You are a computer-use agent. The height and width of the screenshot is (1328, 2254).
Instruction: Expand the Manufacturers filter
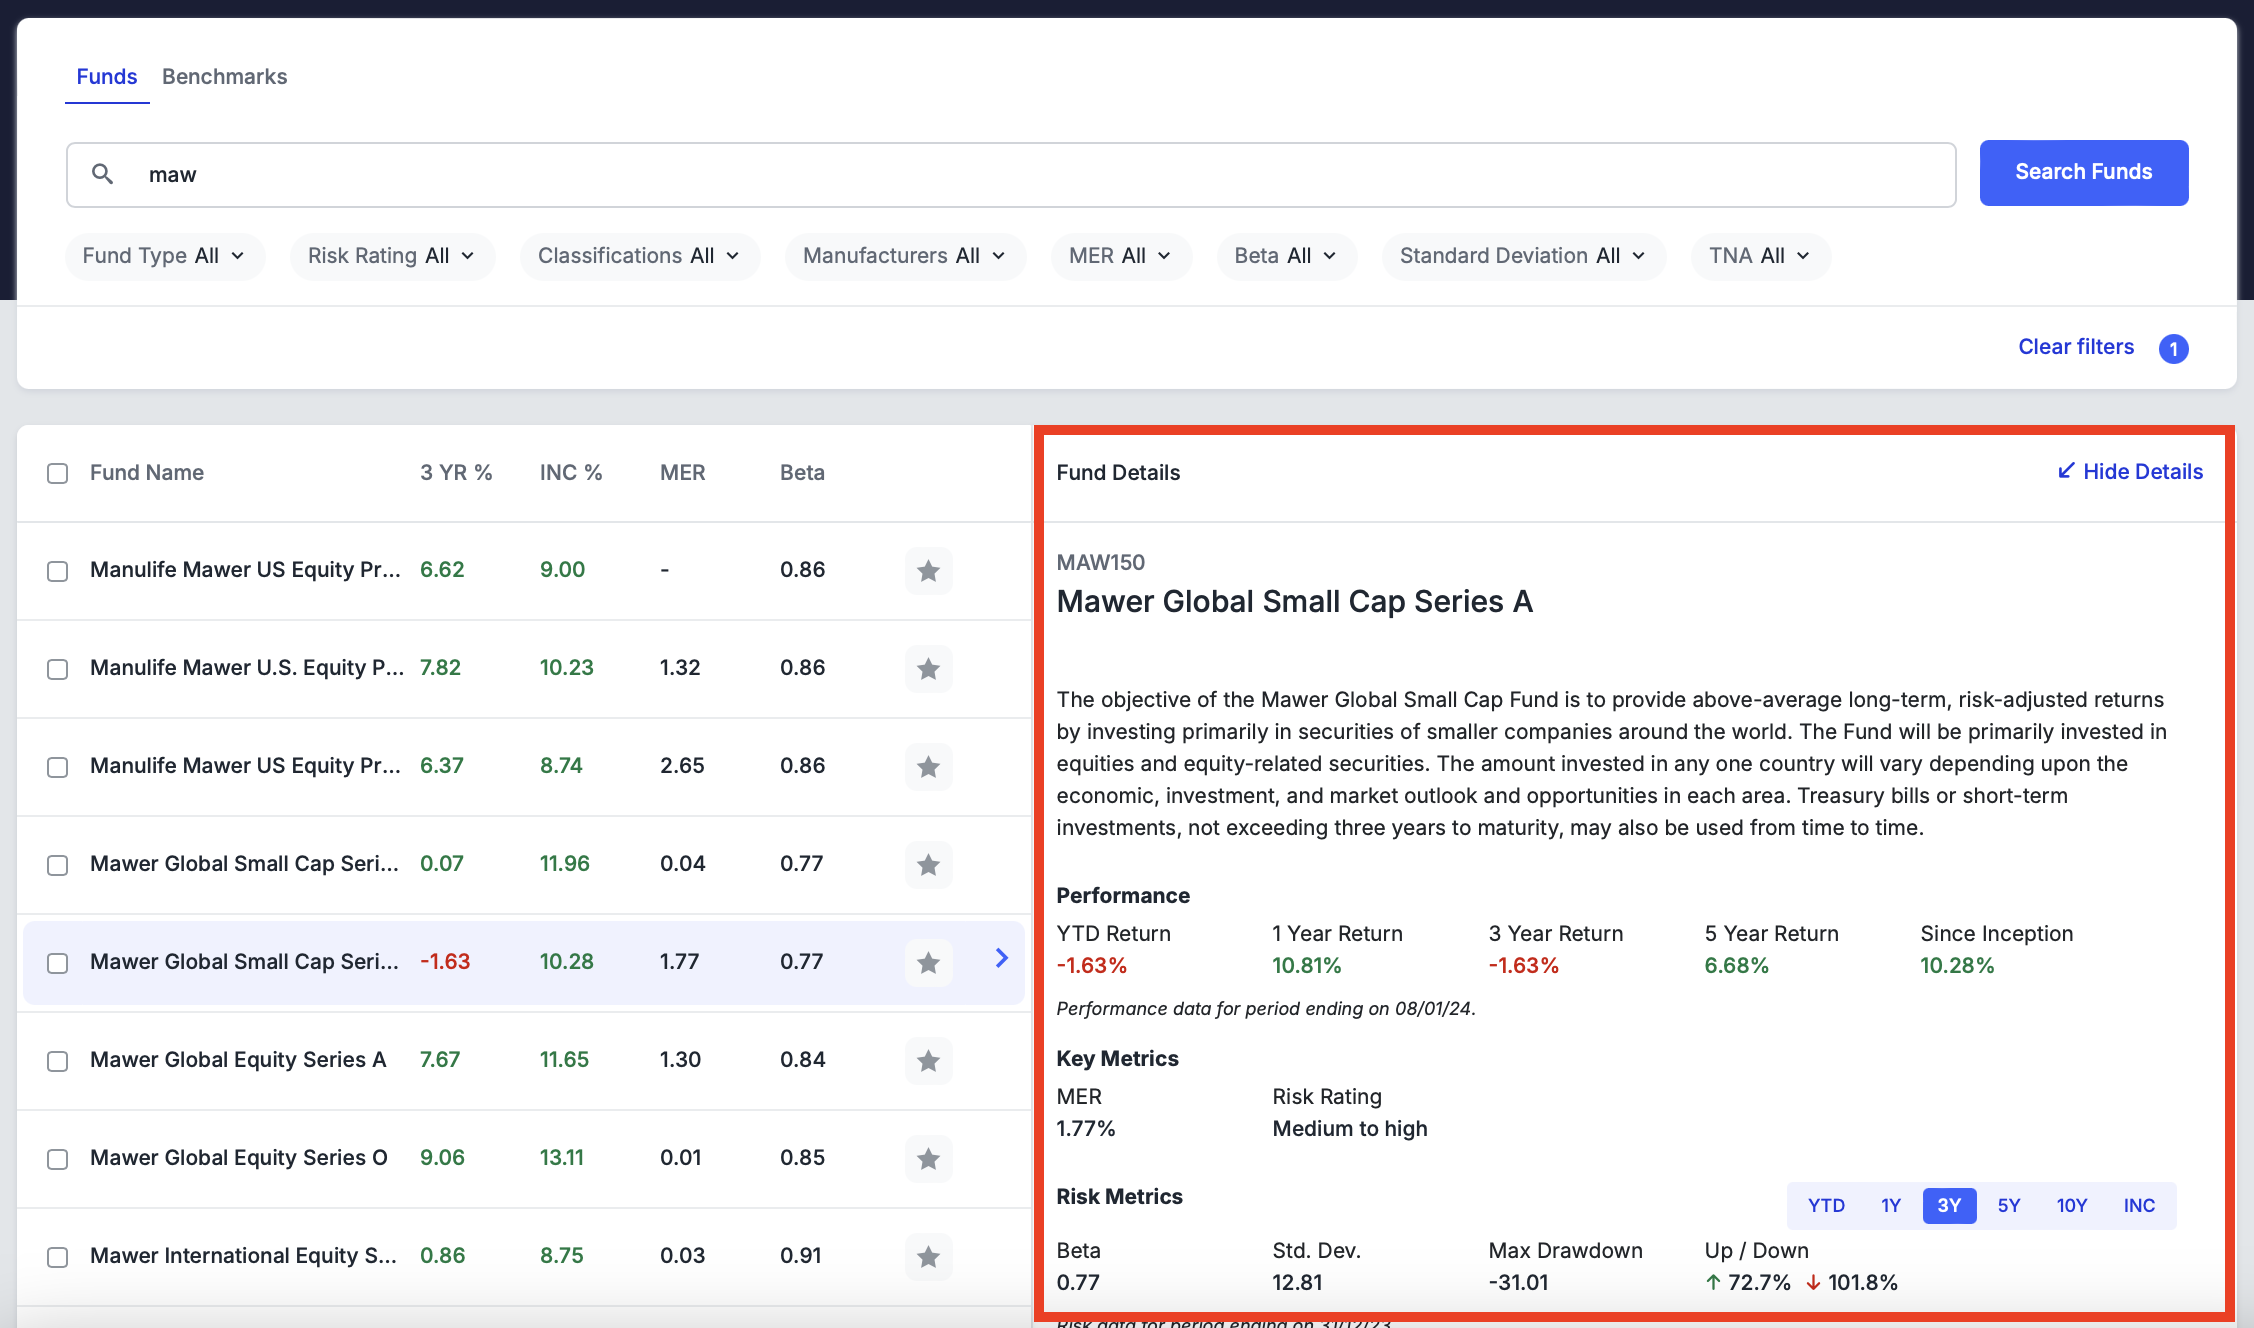(905, 256)
